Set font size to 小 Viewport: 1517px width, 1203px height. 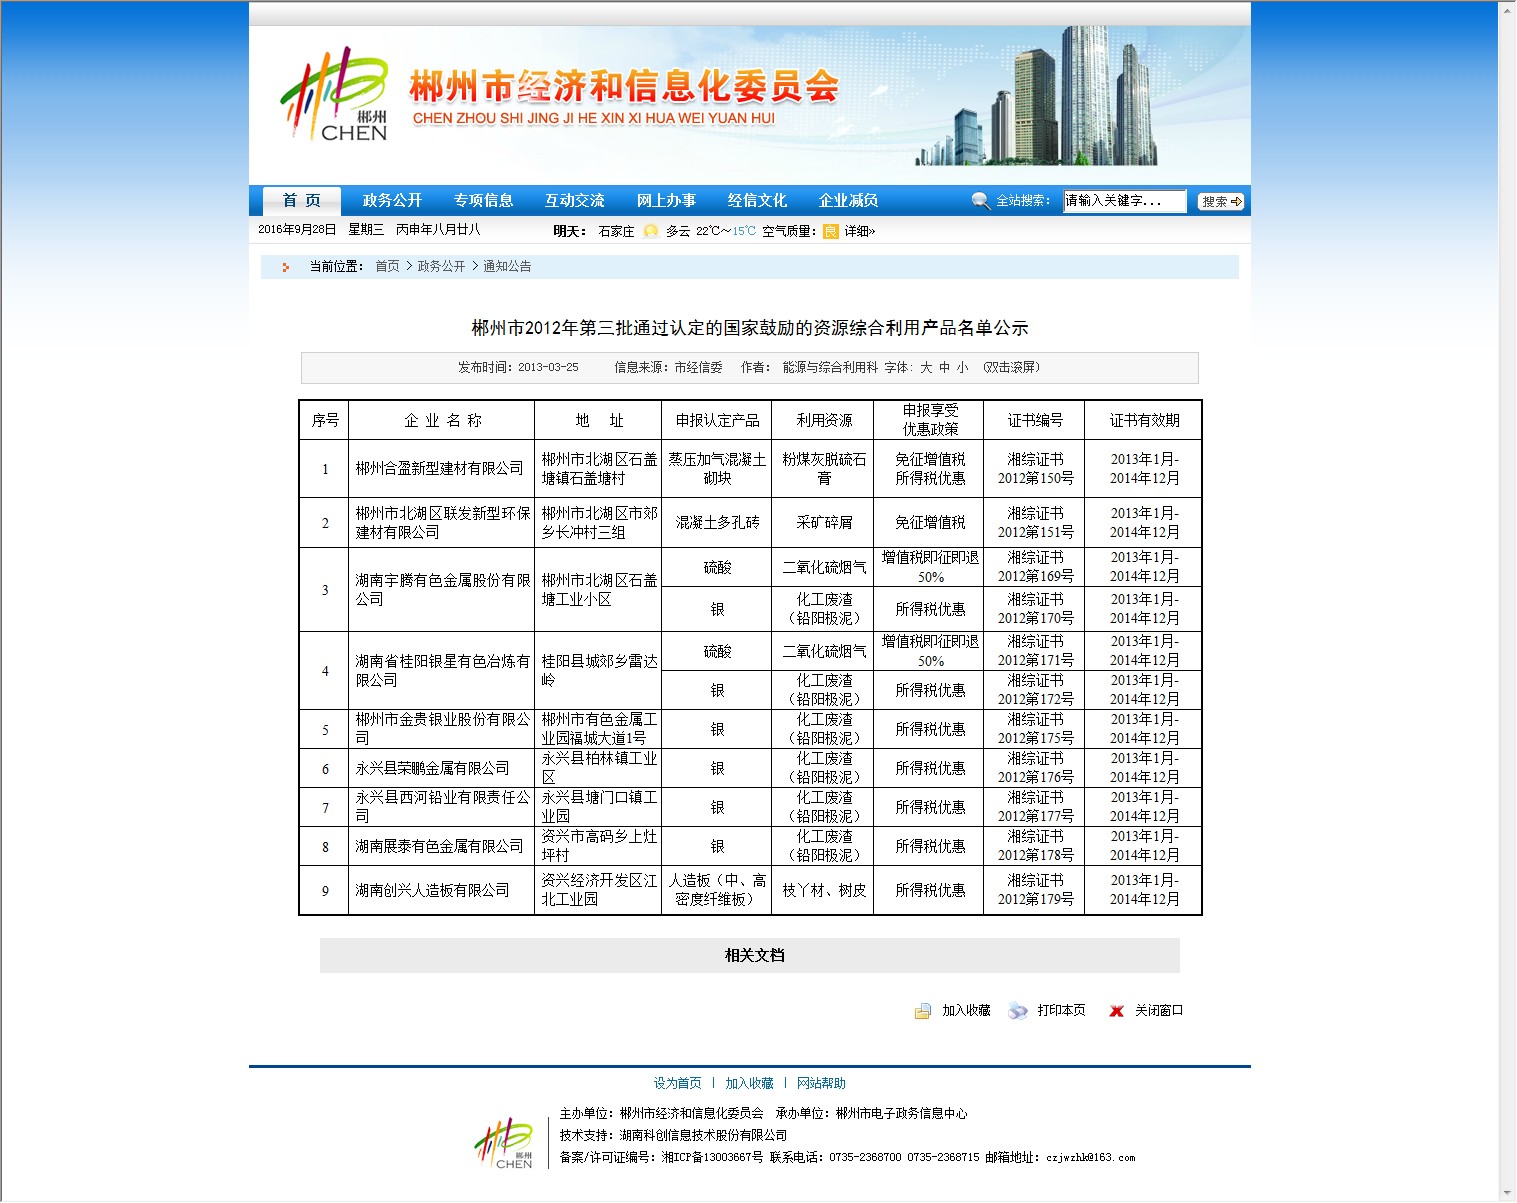[962, 368]
